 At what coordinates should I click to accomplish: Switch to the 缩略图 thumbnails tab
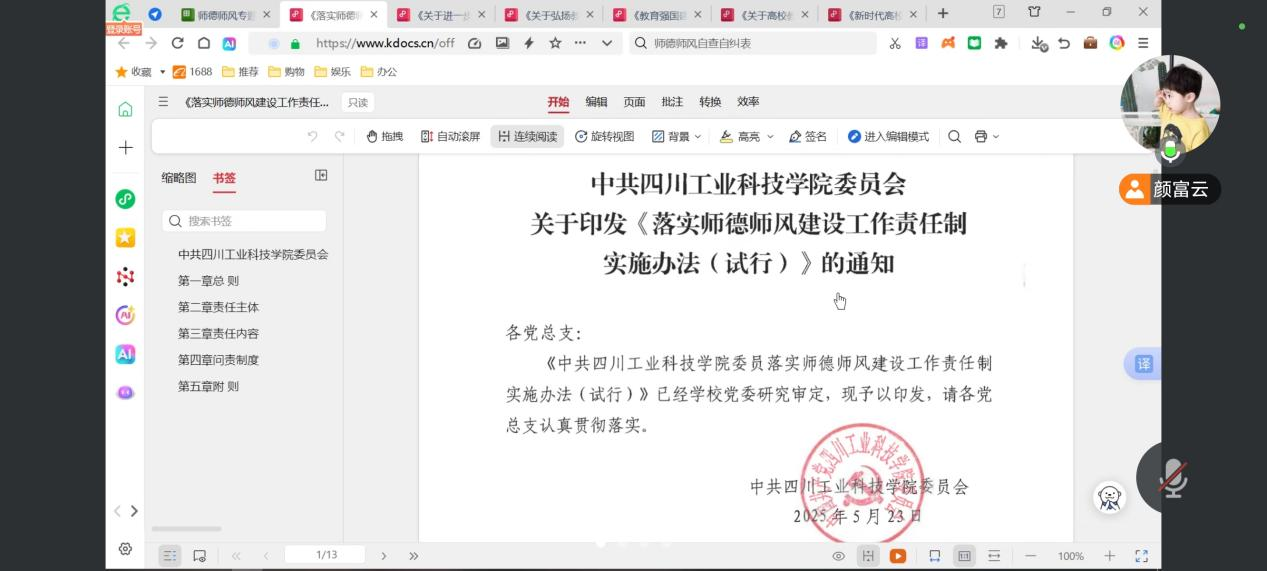(179, 178)
